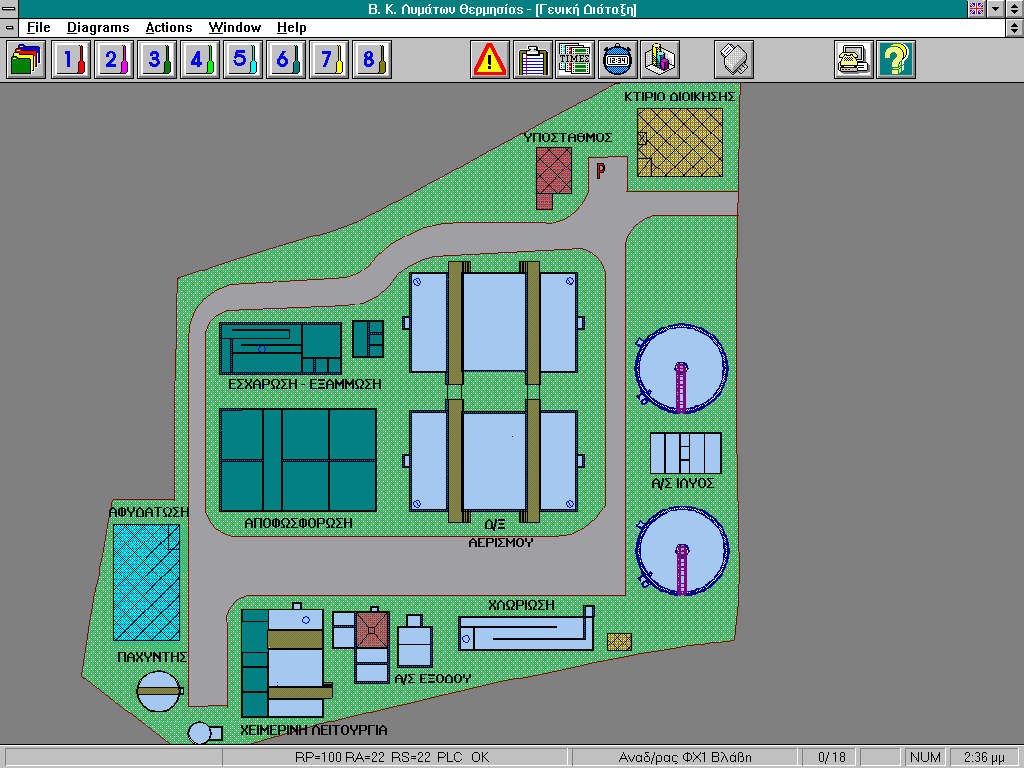Image resolution: width=1024 pixels, height=768 pixels.
Task: Open diagram number 8 from toolbar
Action: point(370,60)
